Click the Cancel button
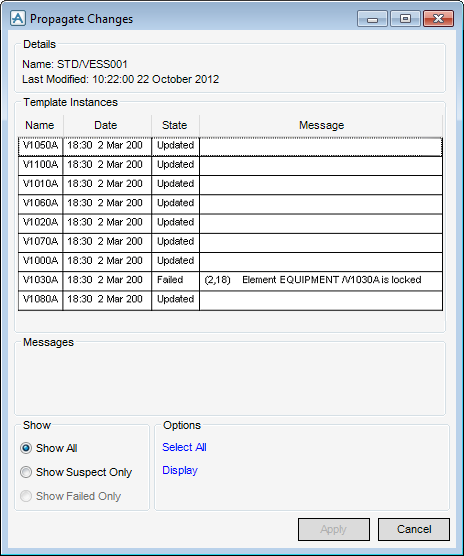 (414, 529)
